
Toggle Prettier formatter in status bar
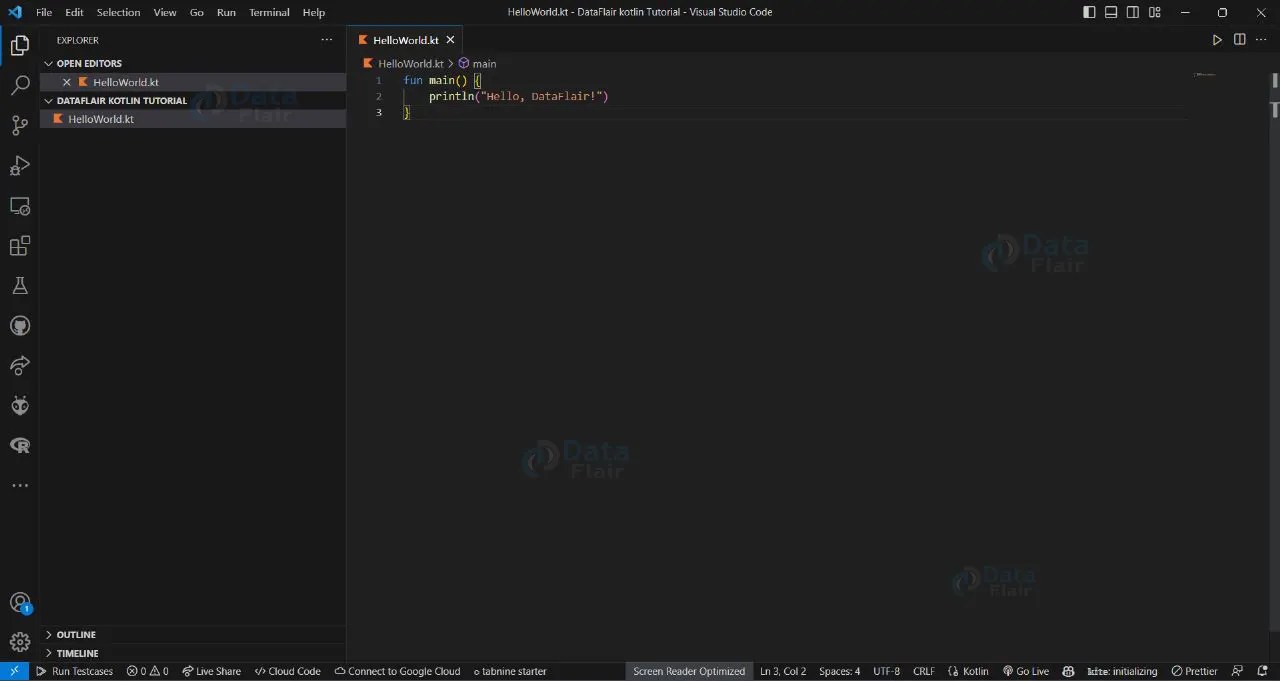click(x=1194, y=671)
